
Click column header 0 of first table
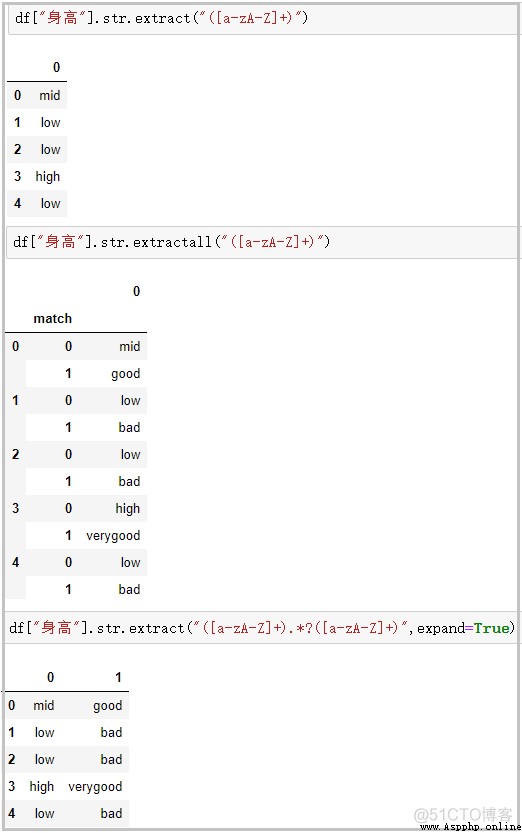pyautogui.click(x=57, y=67)
